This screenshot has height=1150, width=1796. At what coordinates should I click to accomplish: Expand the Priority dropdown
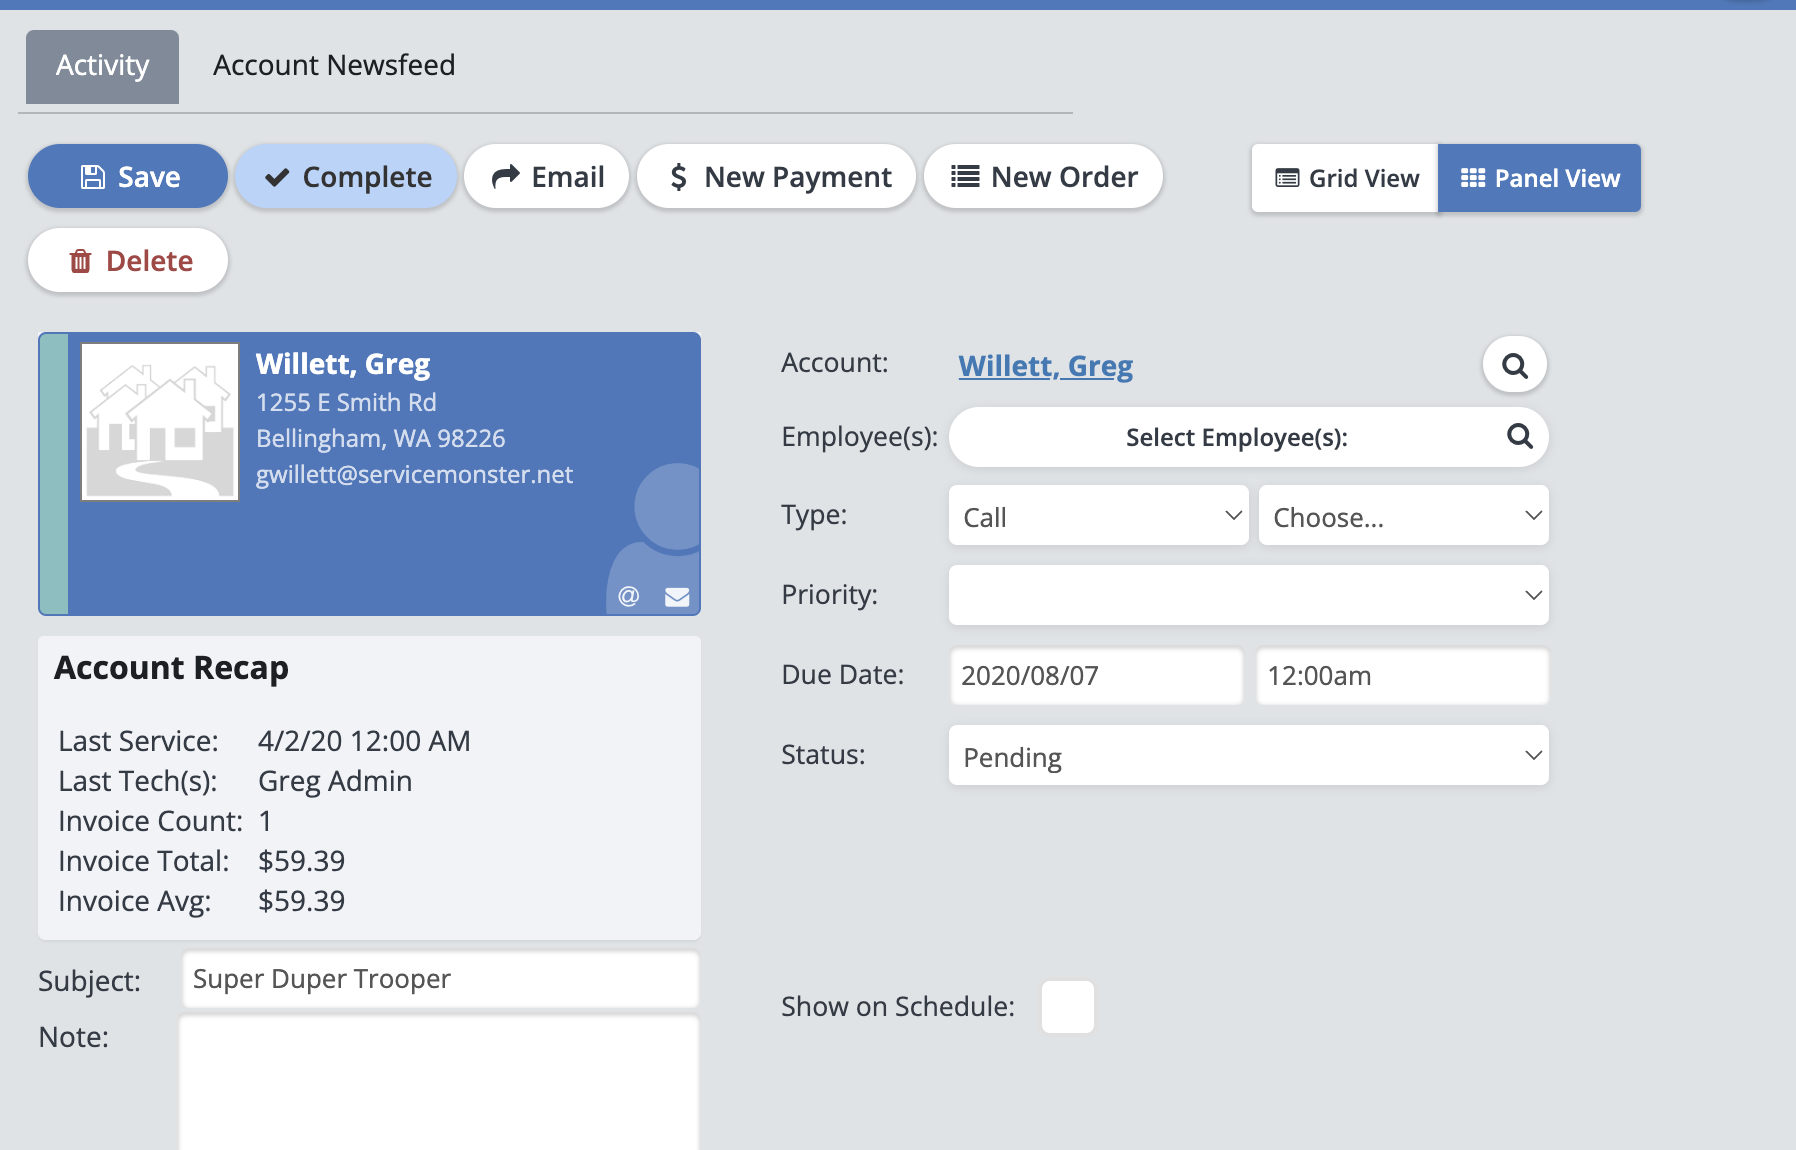click(x=1248, y=595)
